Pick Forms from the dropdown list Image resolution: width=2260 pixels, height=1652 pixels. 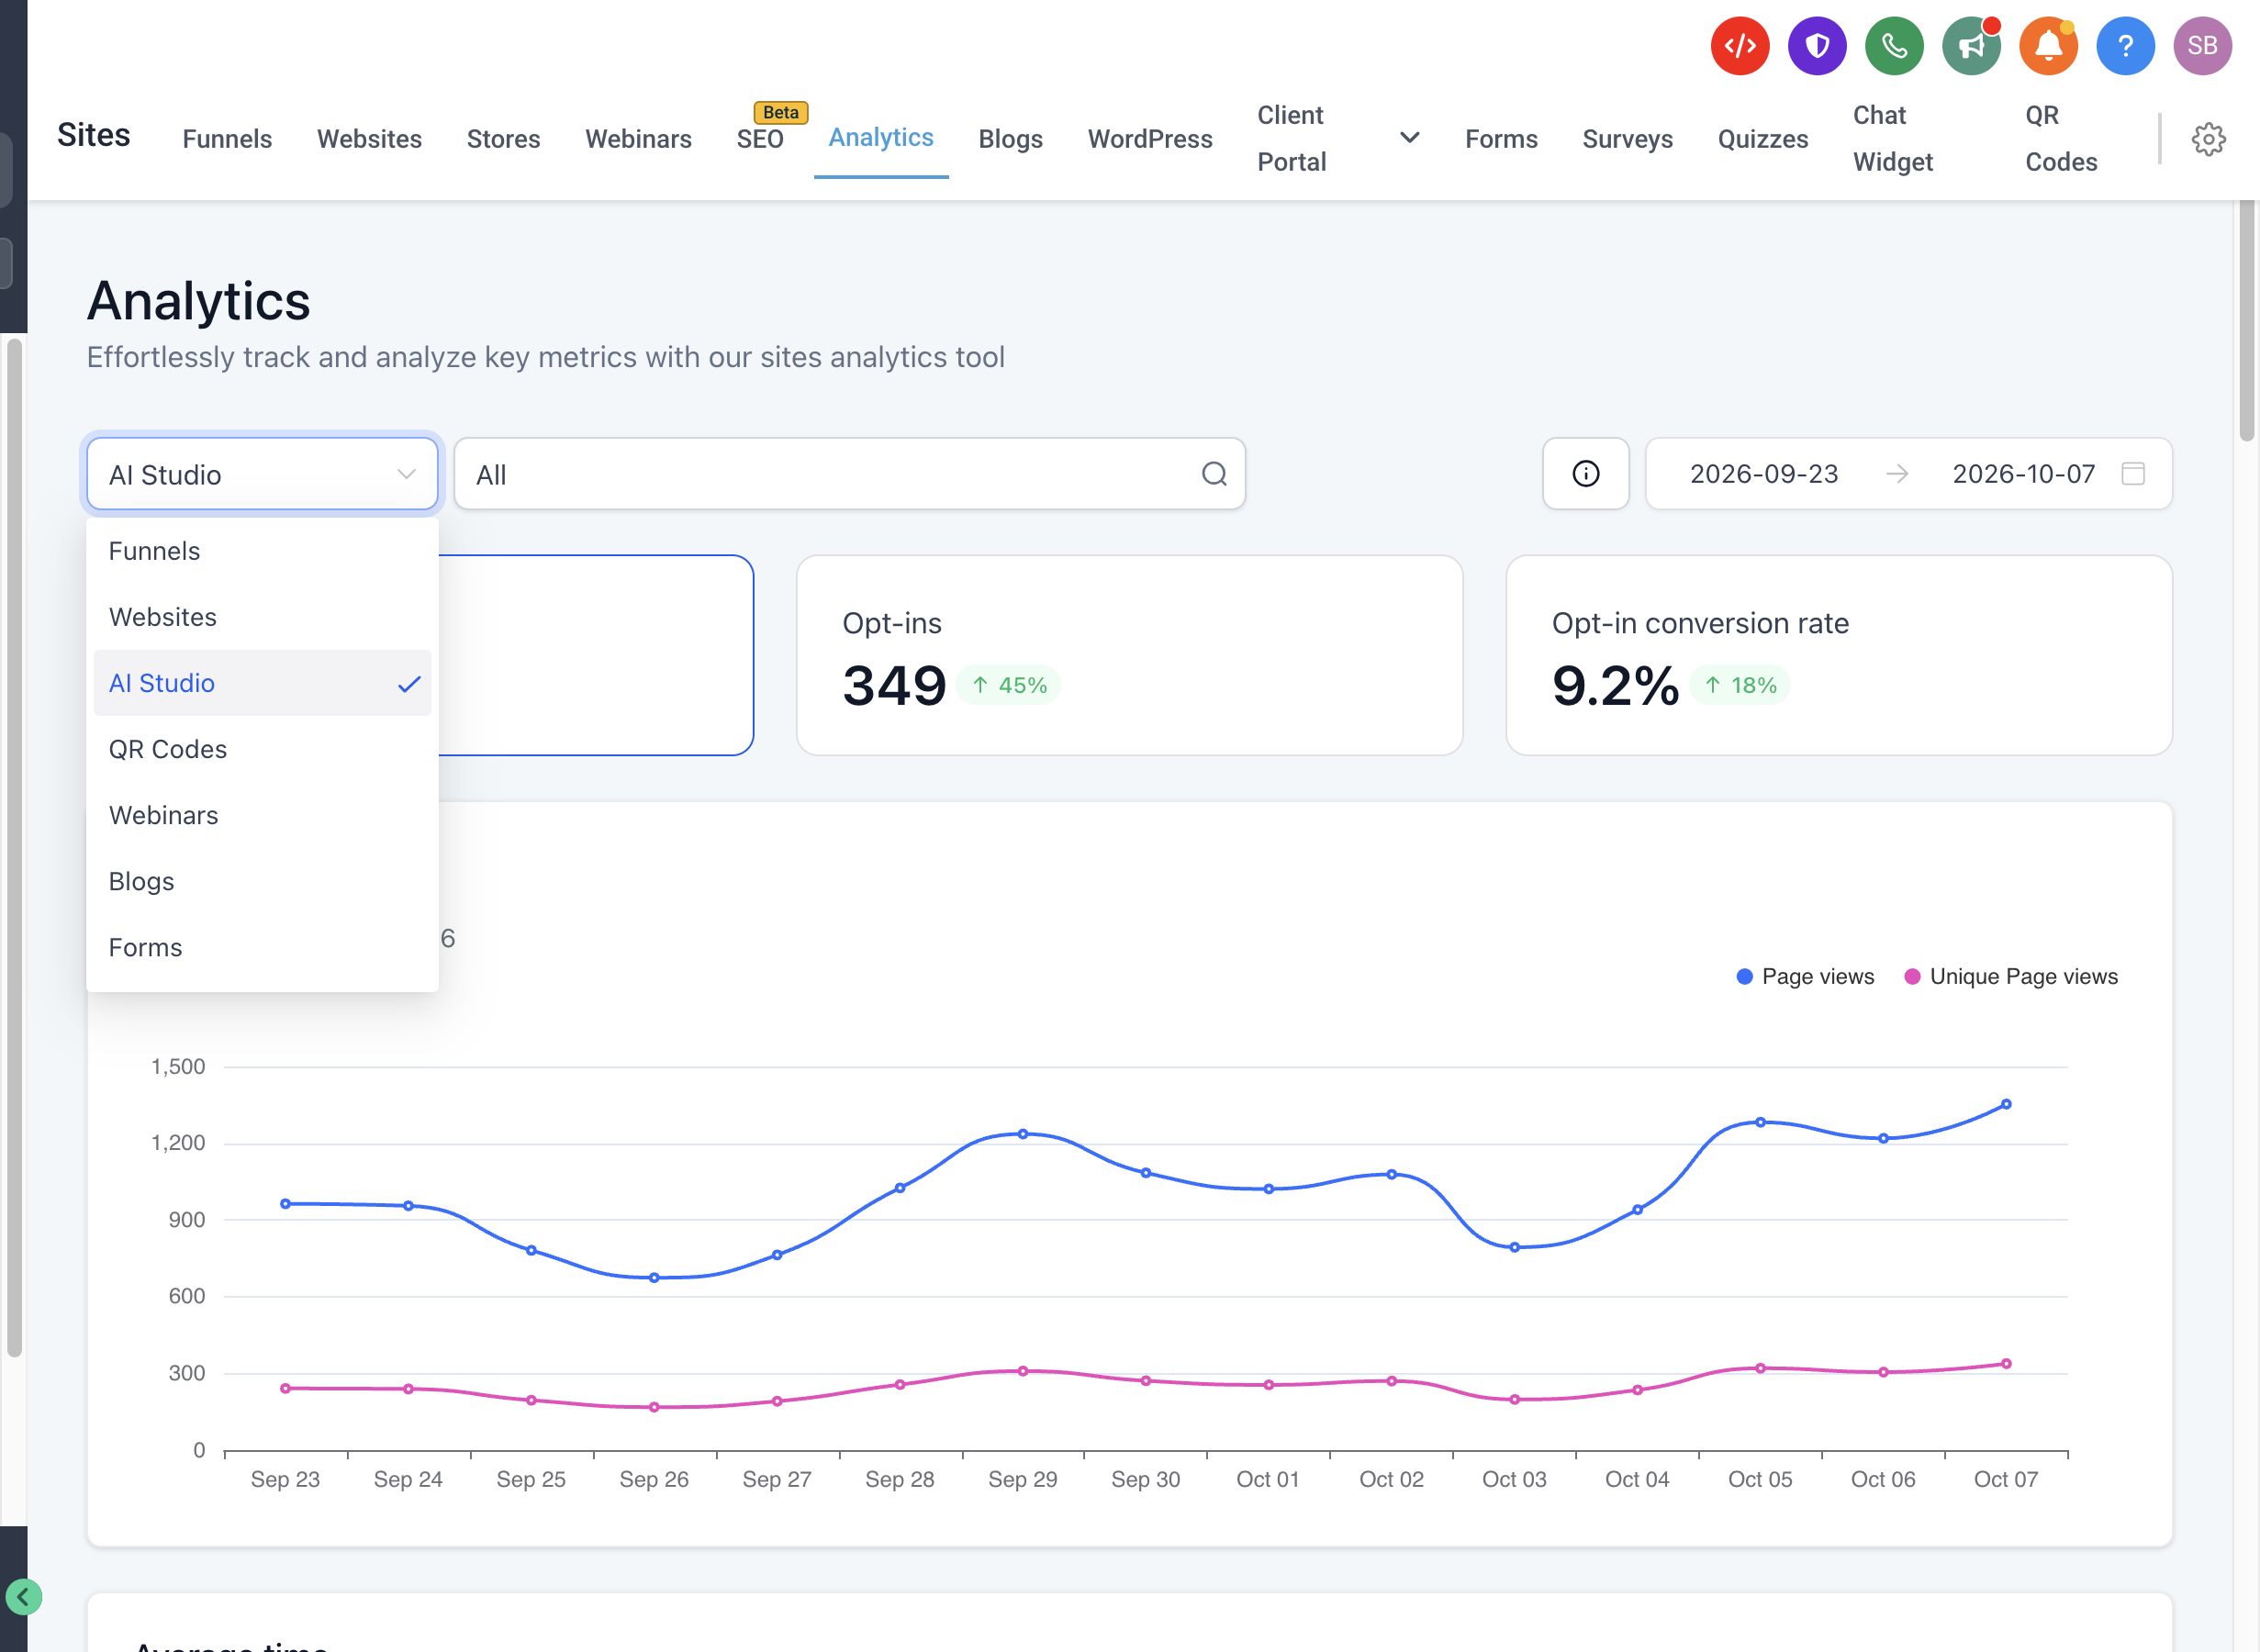pyautogui.click(x=262, y=947)
